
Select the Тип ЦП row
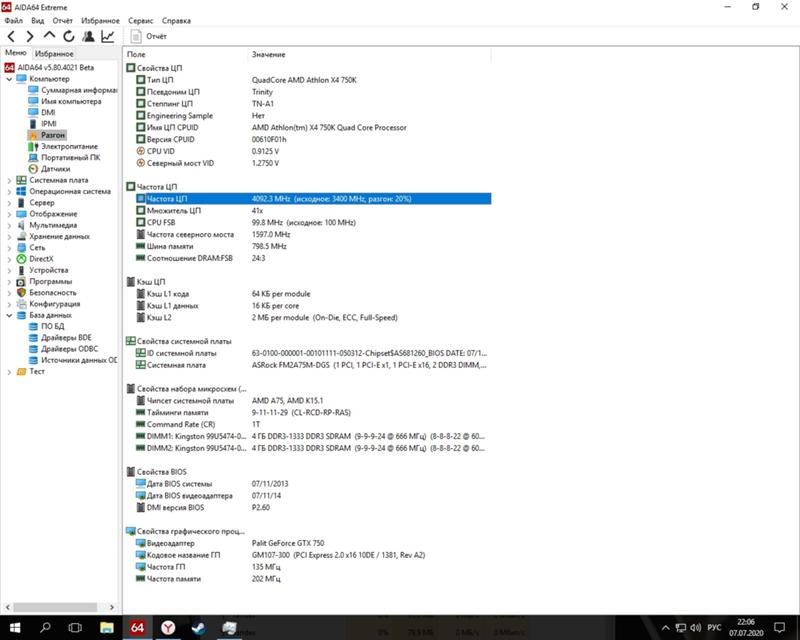coord(308,80)
